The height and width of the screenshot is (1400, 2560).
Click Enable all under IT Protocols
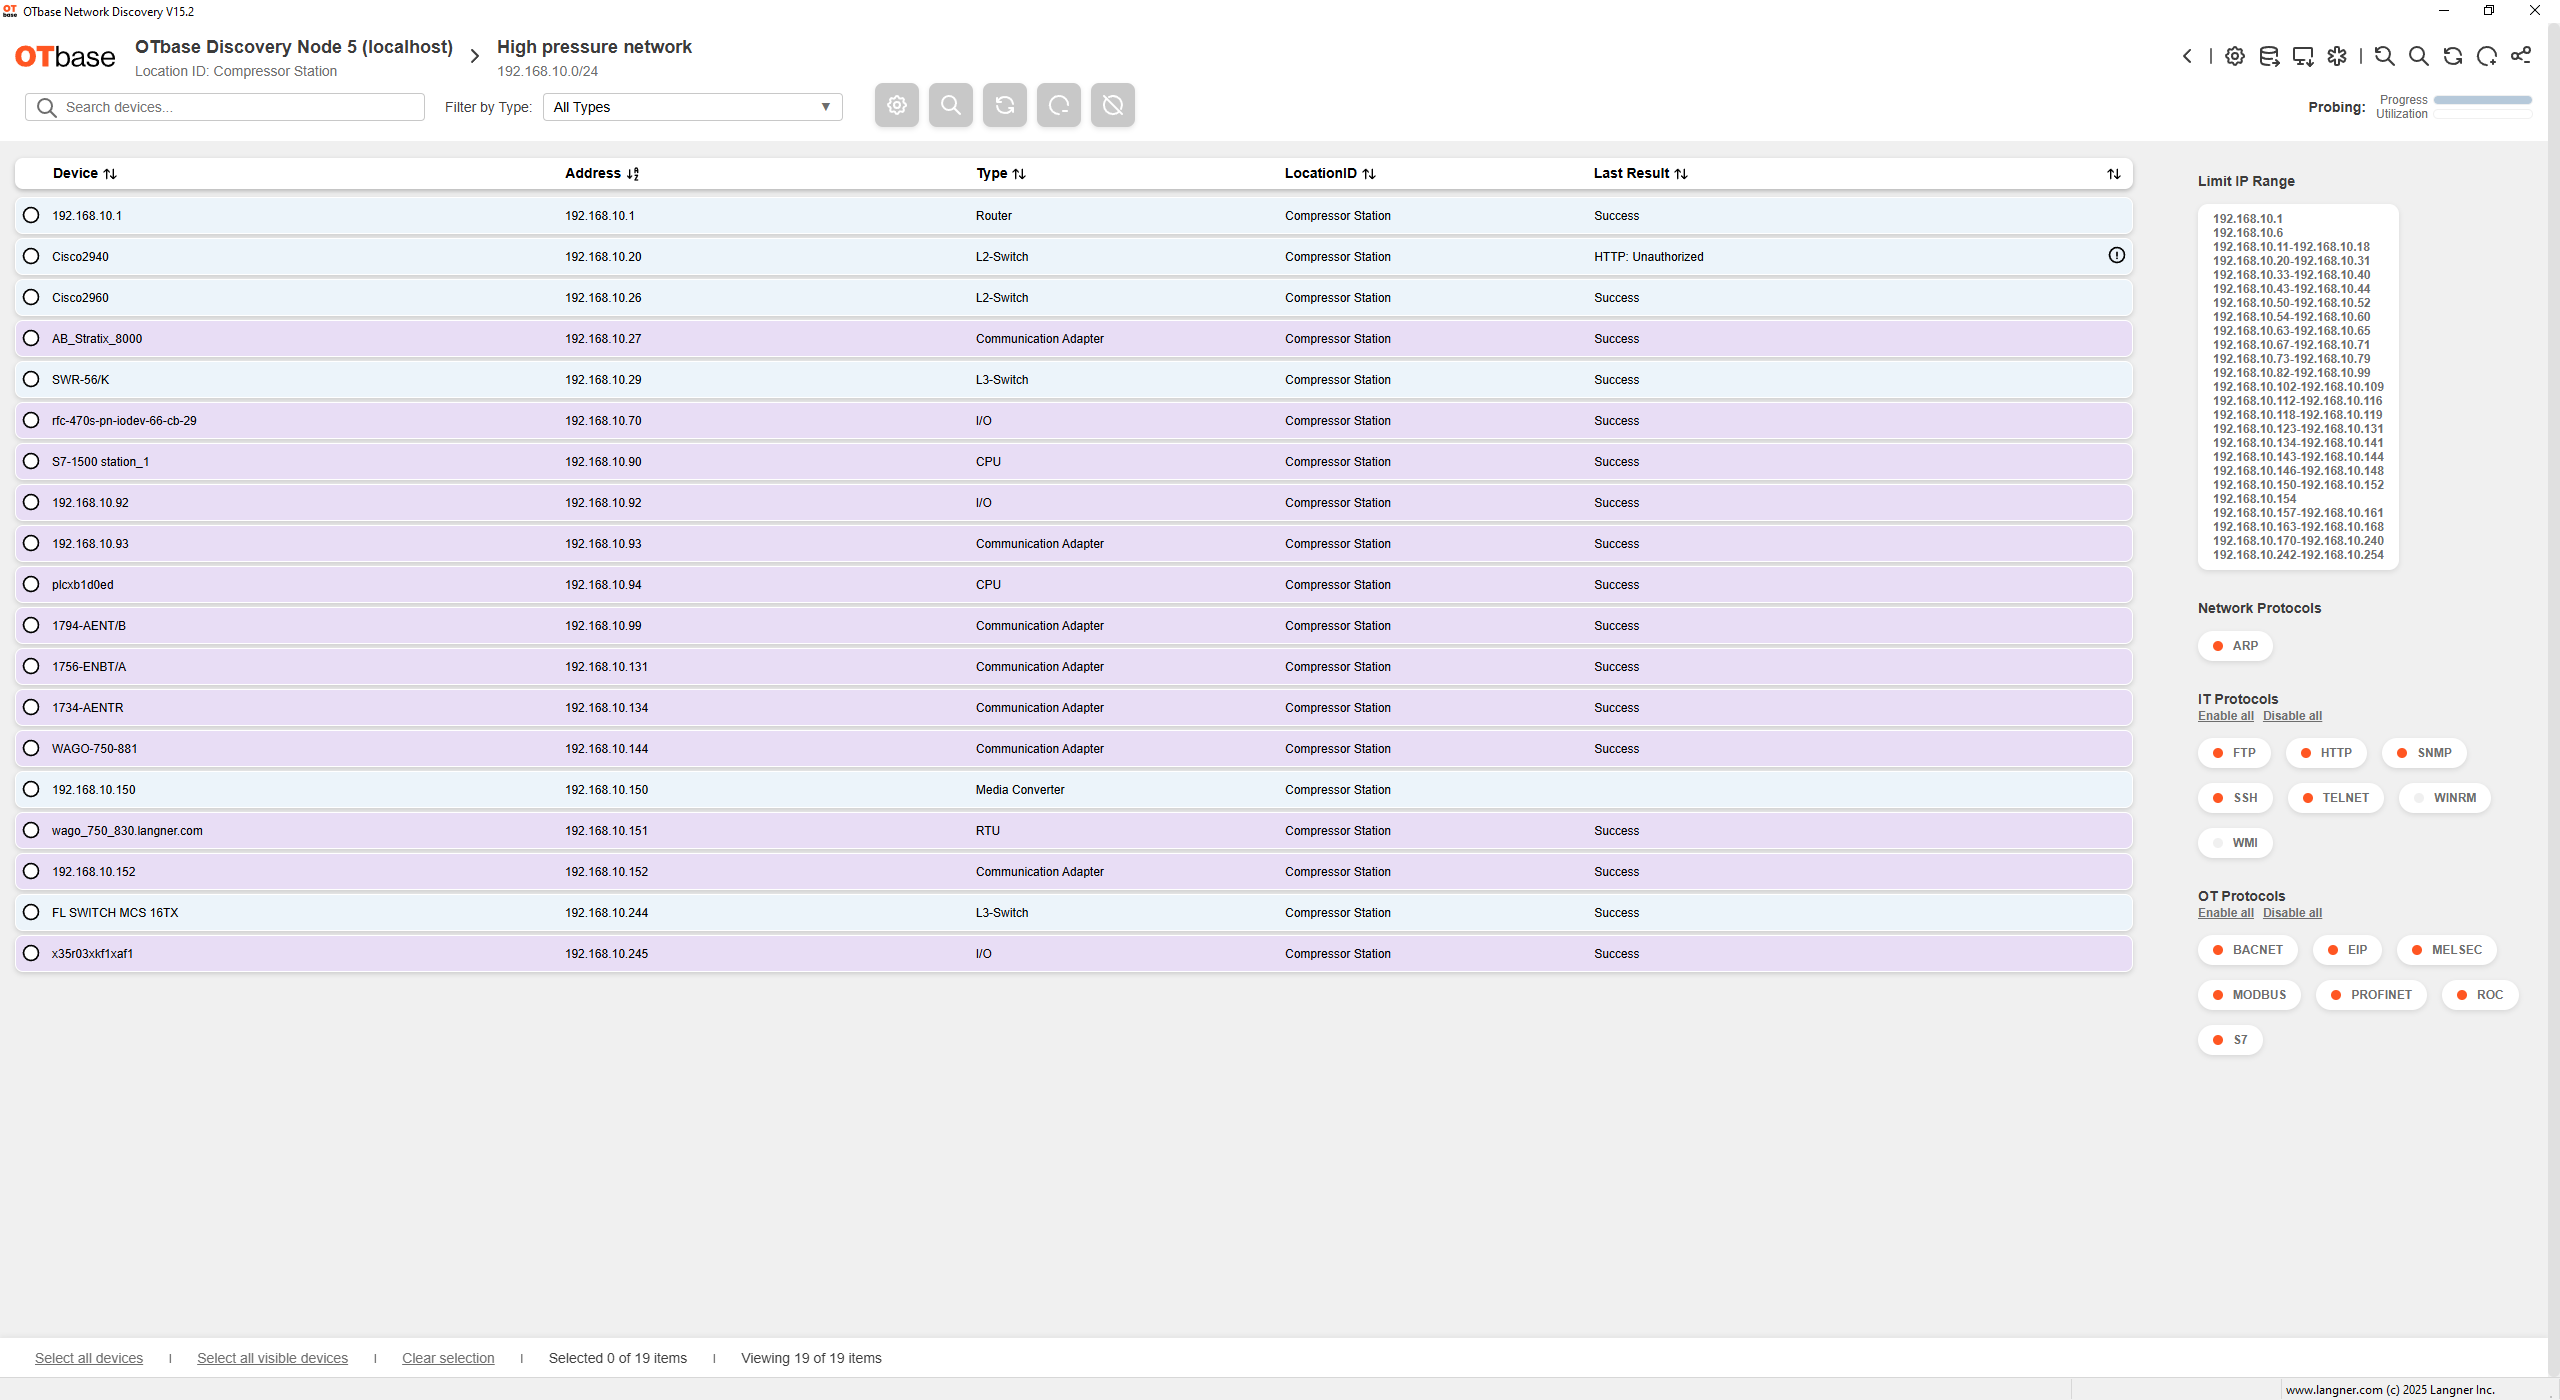(2225, 716)
